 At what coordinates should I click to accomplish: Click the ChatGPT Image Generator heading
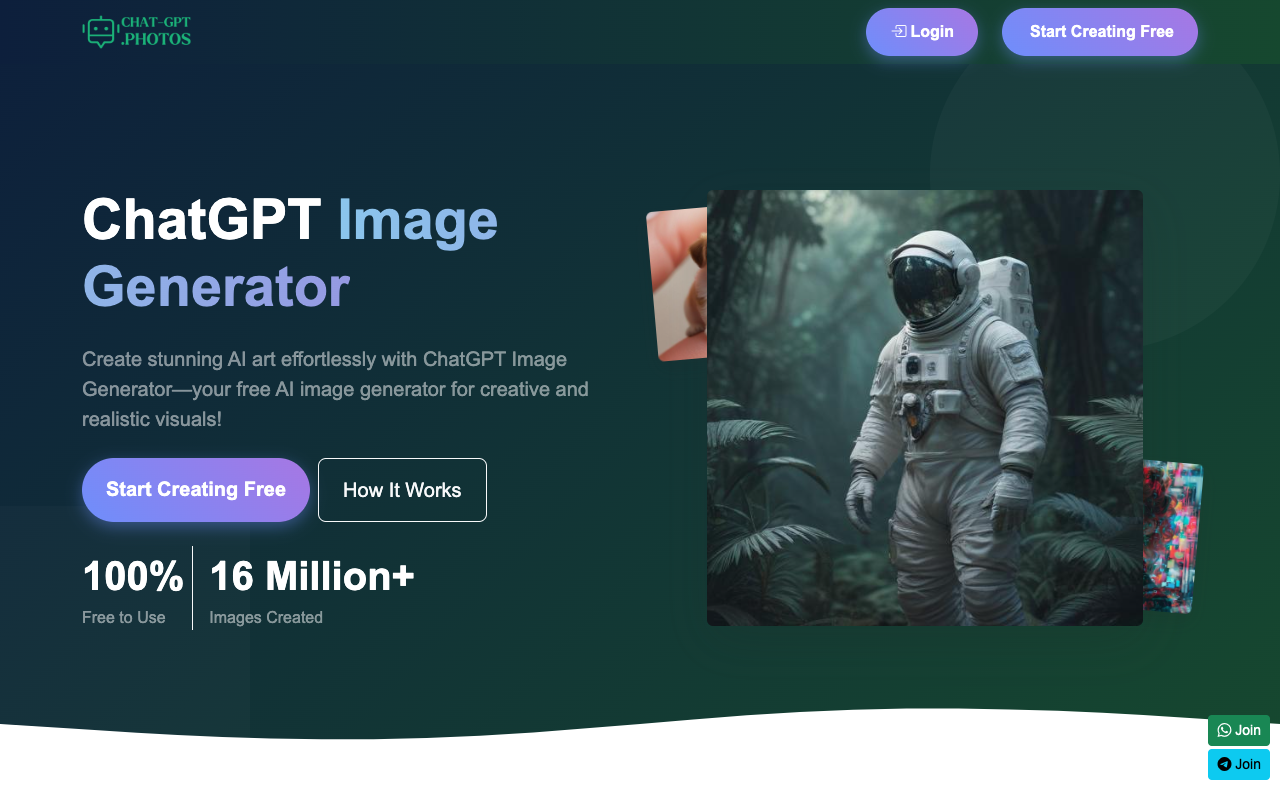click(290, 252)
